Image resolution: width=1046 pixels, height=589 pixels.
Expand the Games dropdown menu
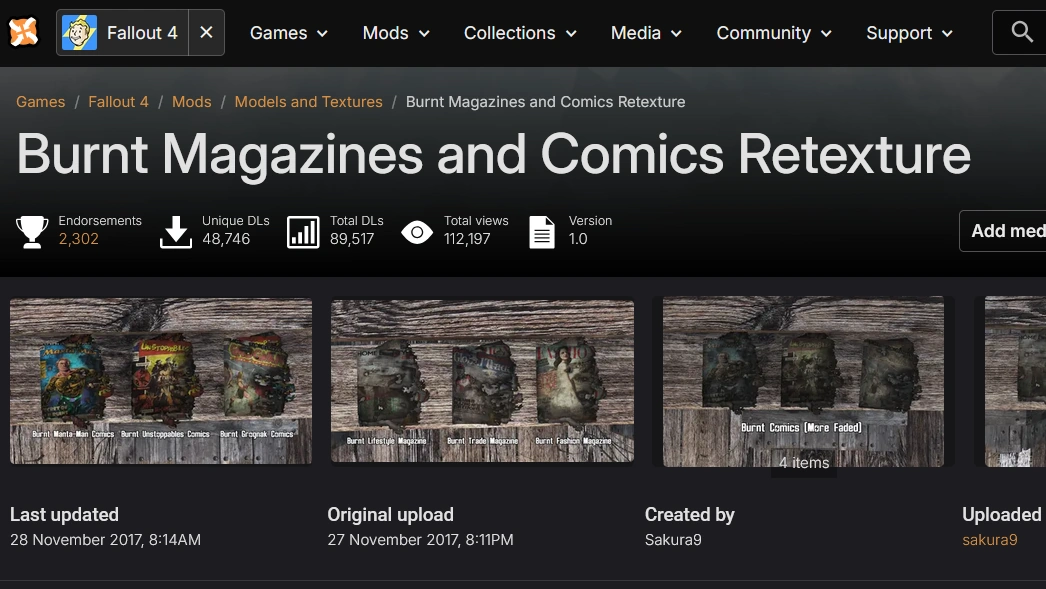point(289,33)
